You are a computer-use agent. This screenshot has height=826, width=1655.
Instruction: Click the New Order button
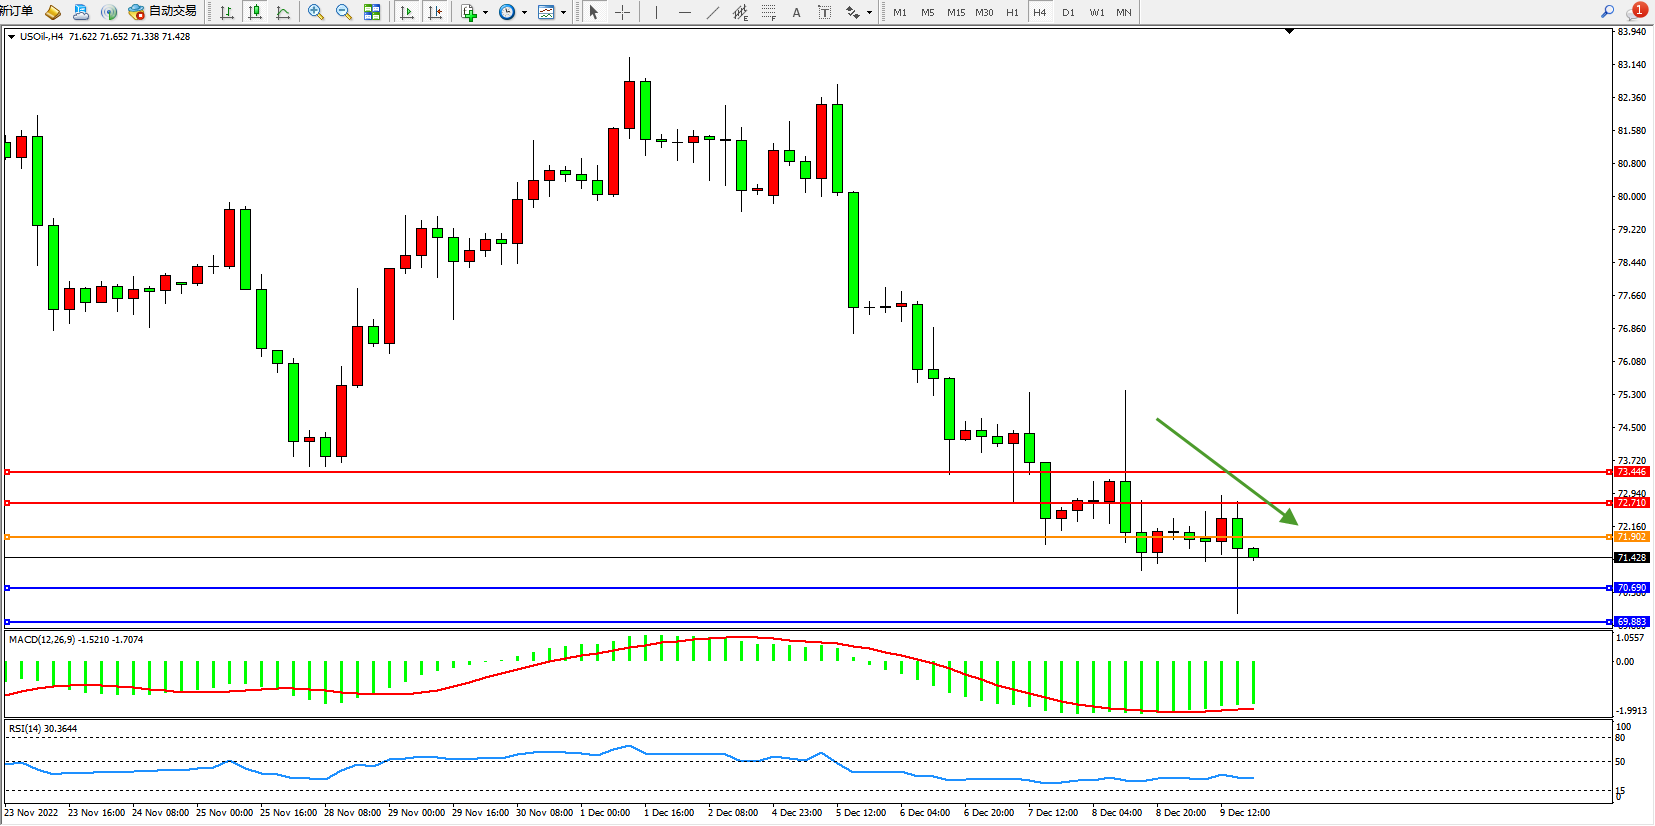click(16, 11)
